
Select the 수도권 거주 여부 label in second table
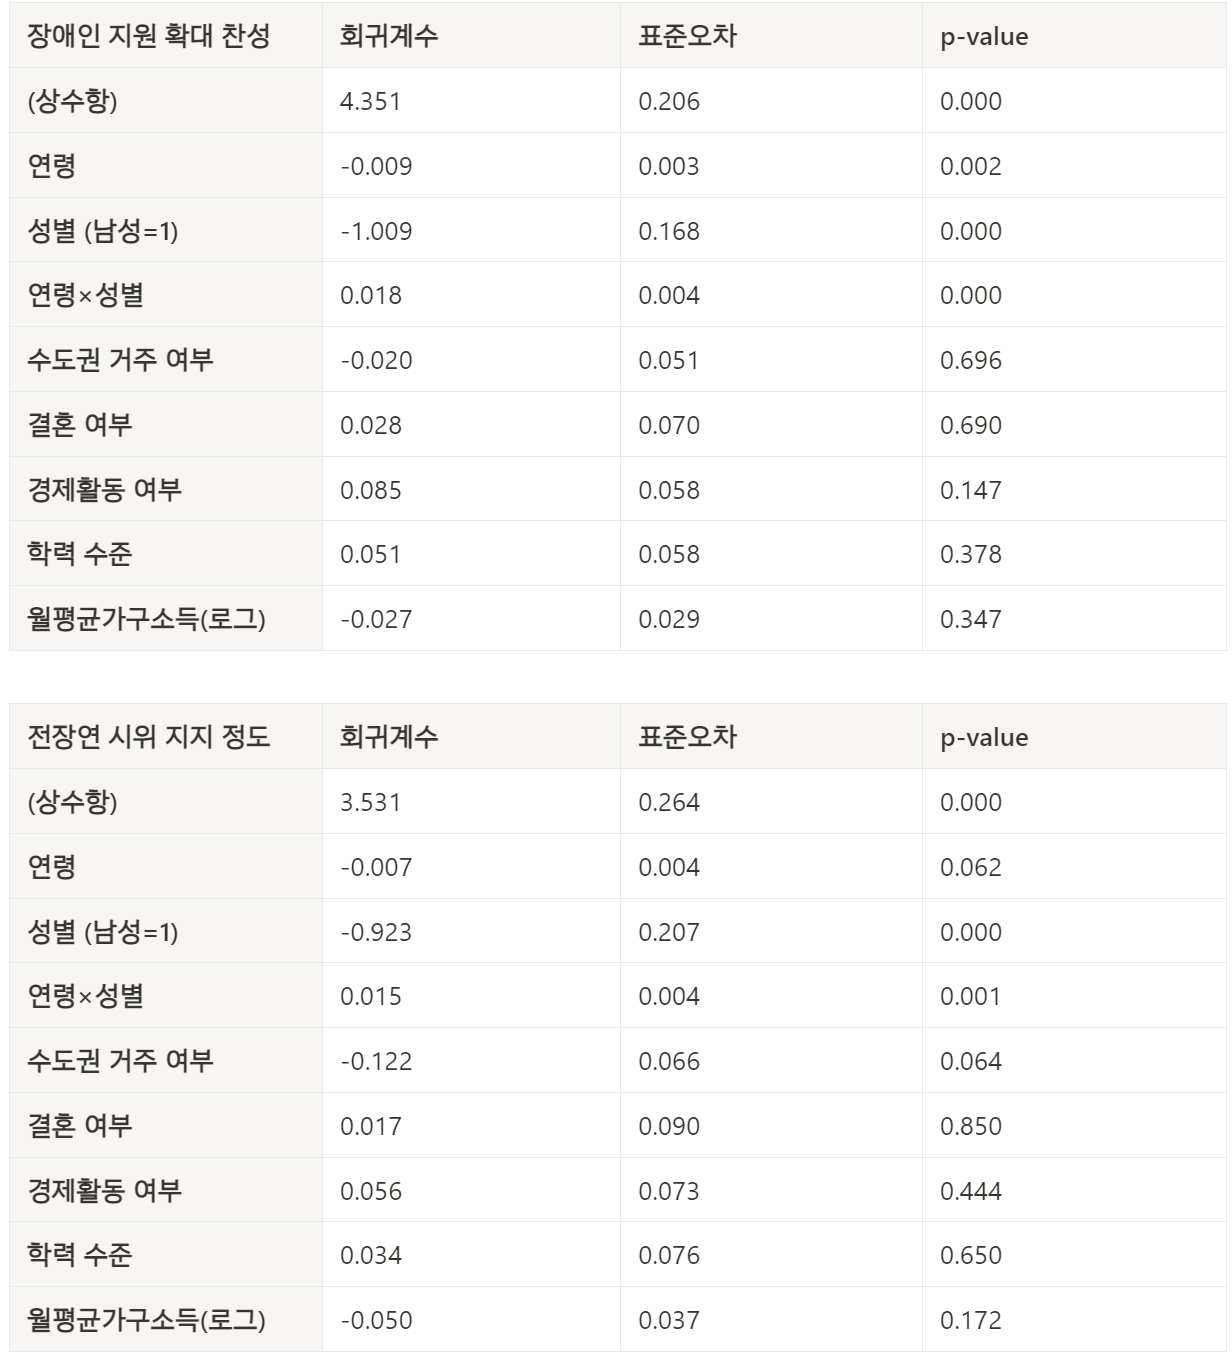tap(166, 1061)
